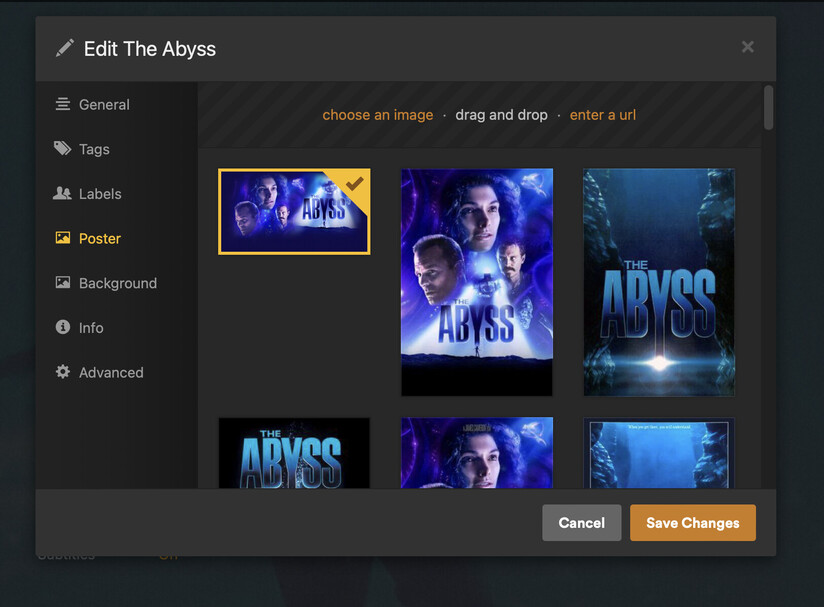The image size is (824, 607).
Task: Show the Info section
Action: point(91,328)
